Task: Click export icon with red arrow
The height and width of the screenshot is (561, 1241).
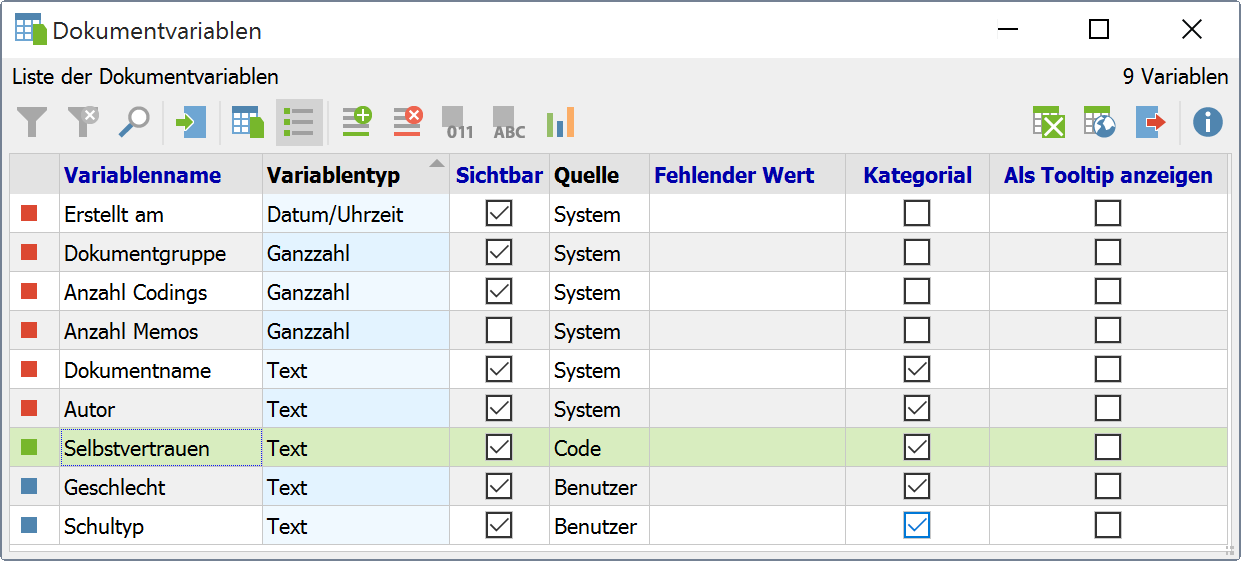Action: pyautogui.click(x=1151, y=122)
